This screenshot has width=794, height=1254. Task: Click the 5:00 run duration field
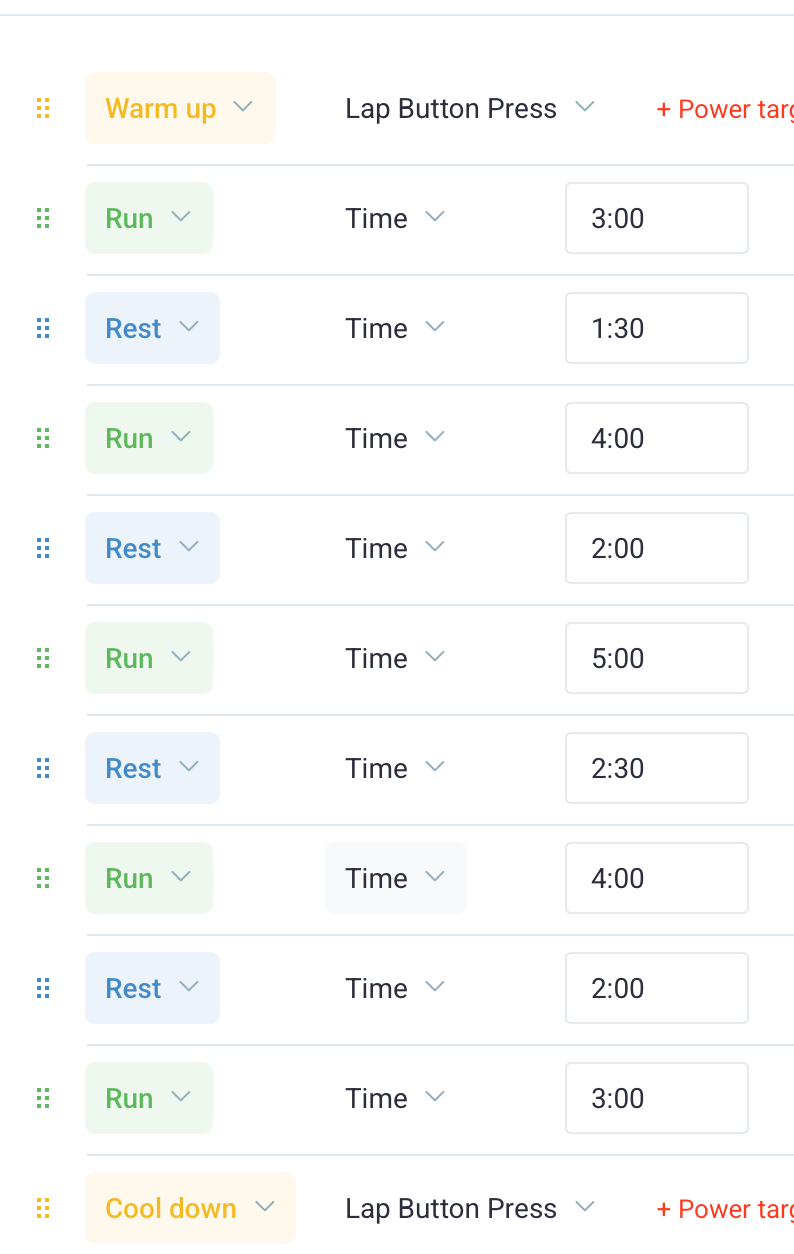coord(656,658)
